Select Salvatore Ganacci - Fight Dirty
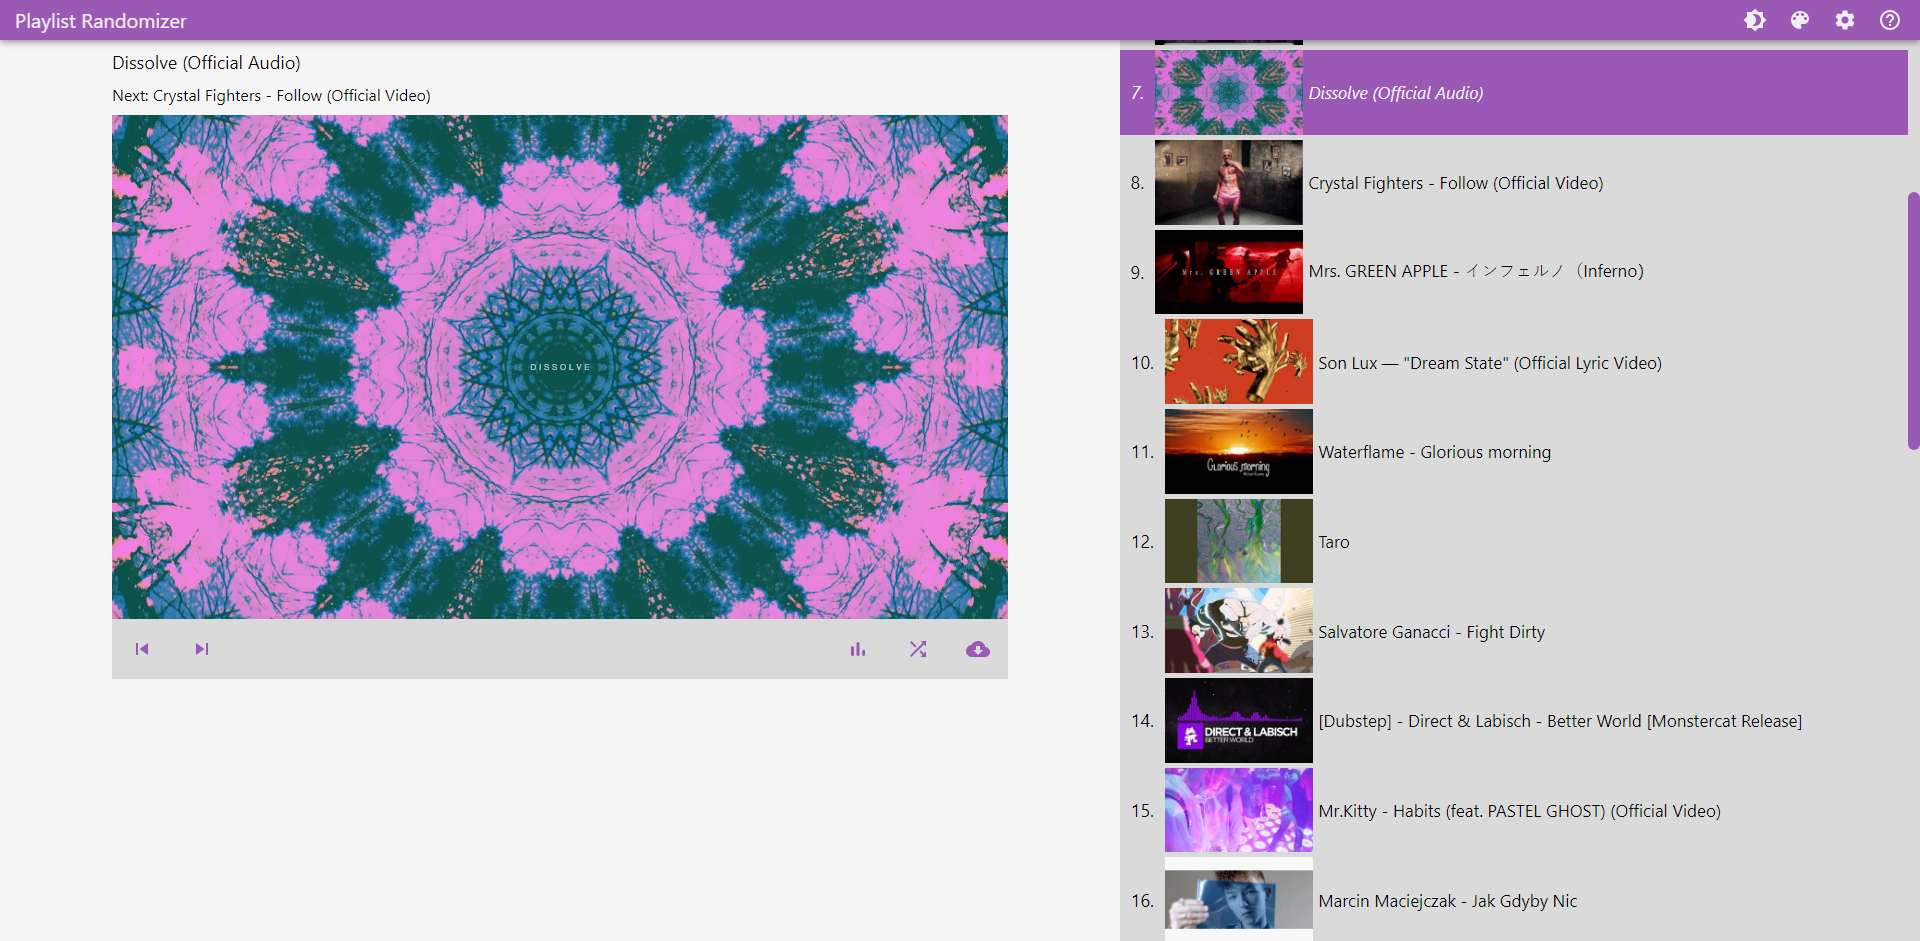The image size is (1920, 941). coord(1431,631)
